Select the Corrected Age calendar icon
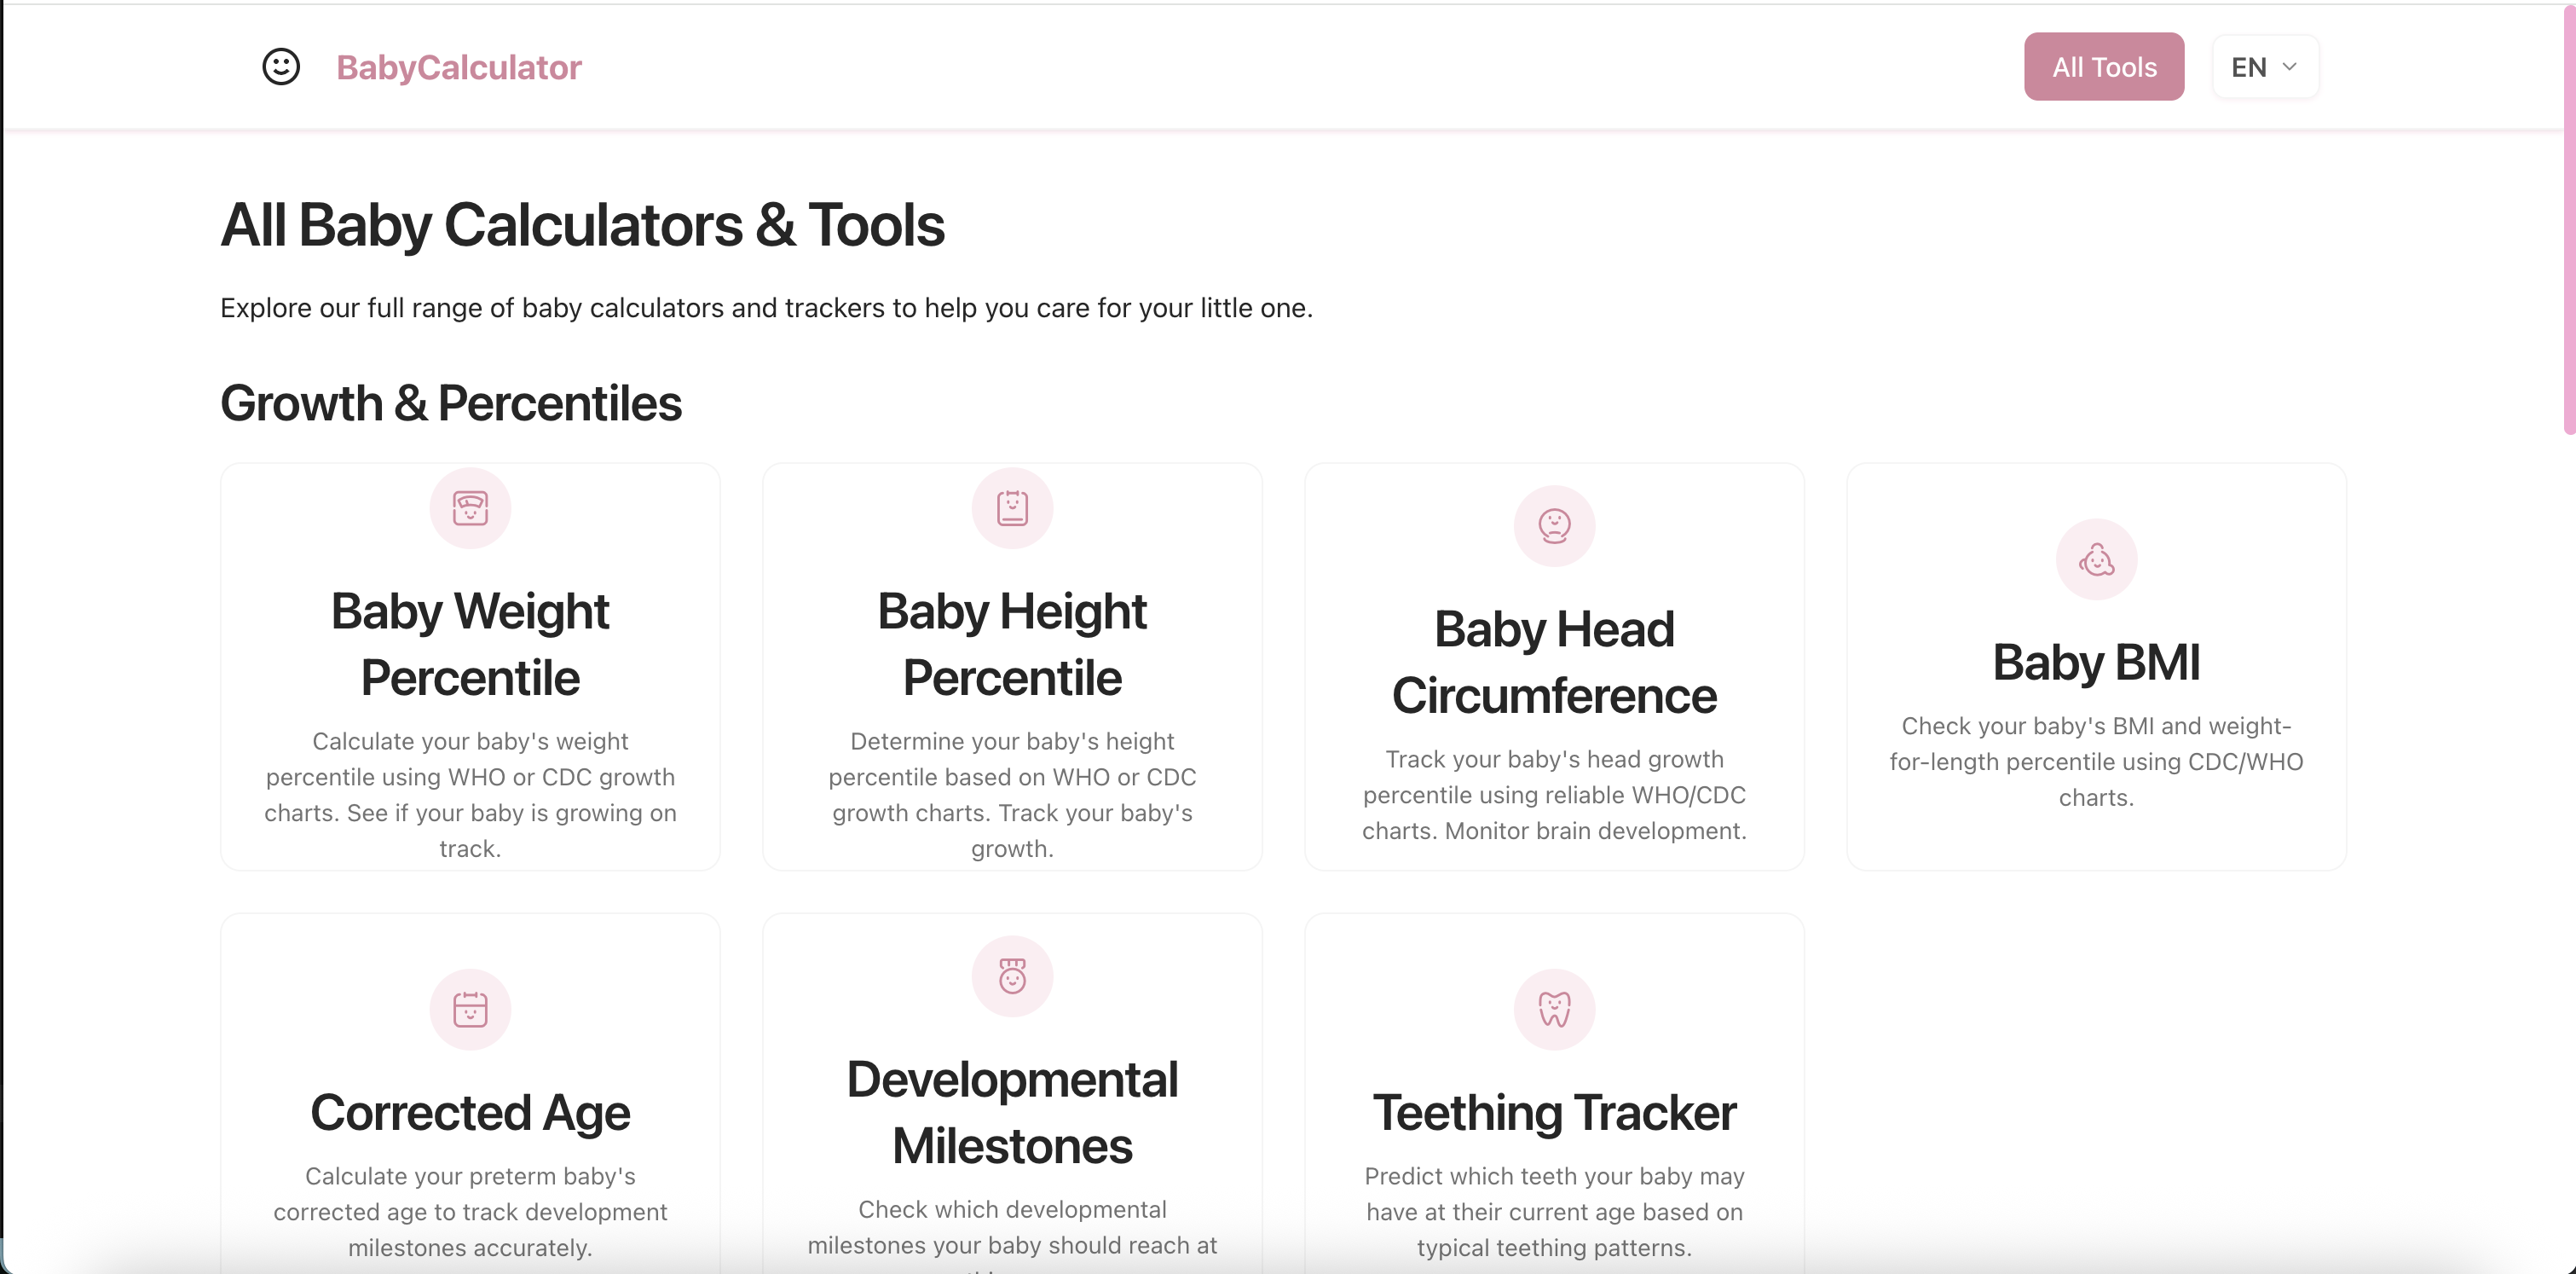This screenshot has height=1274, width=2576. [470, 1009]
